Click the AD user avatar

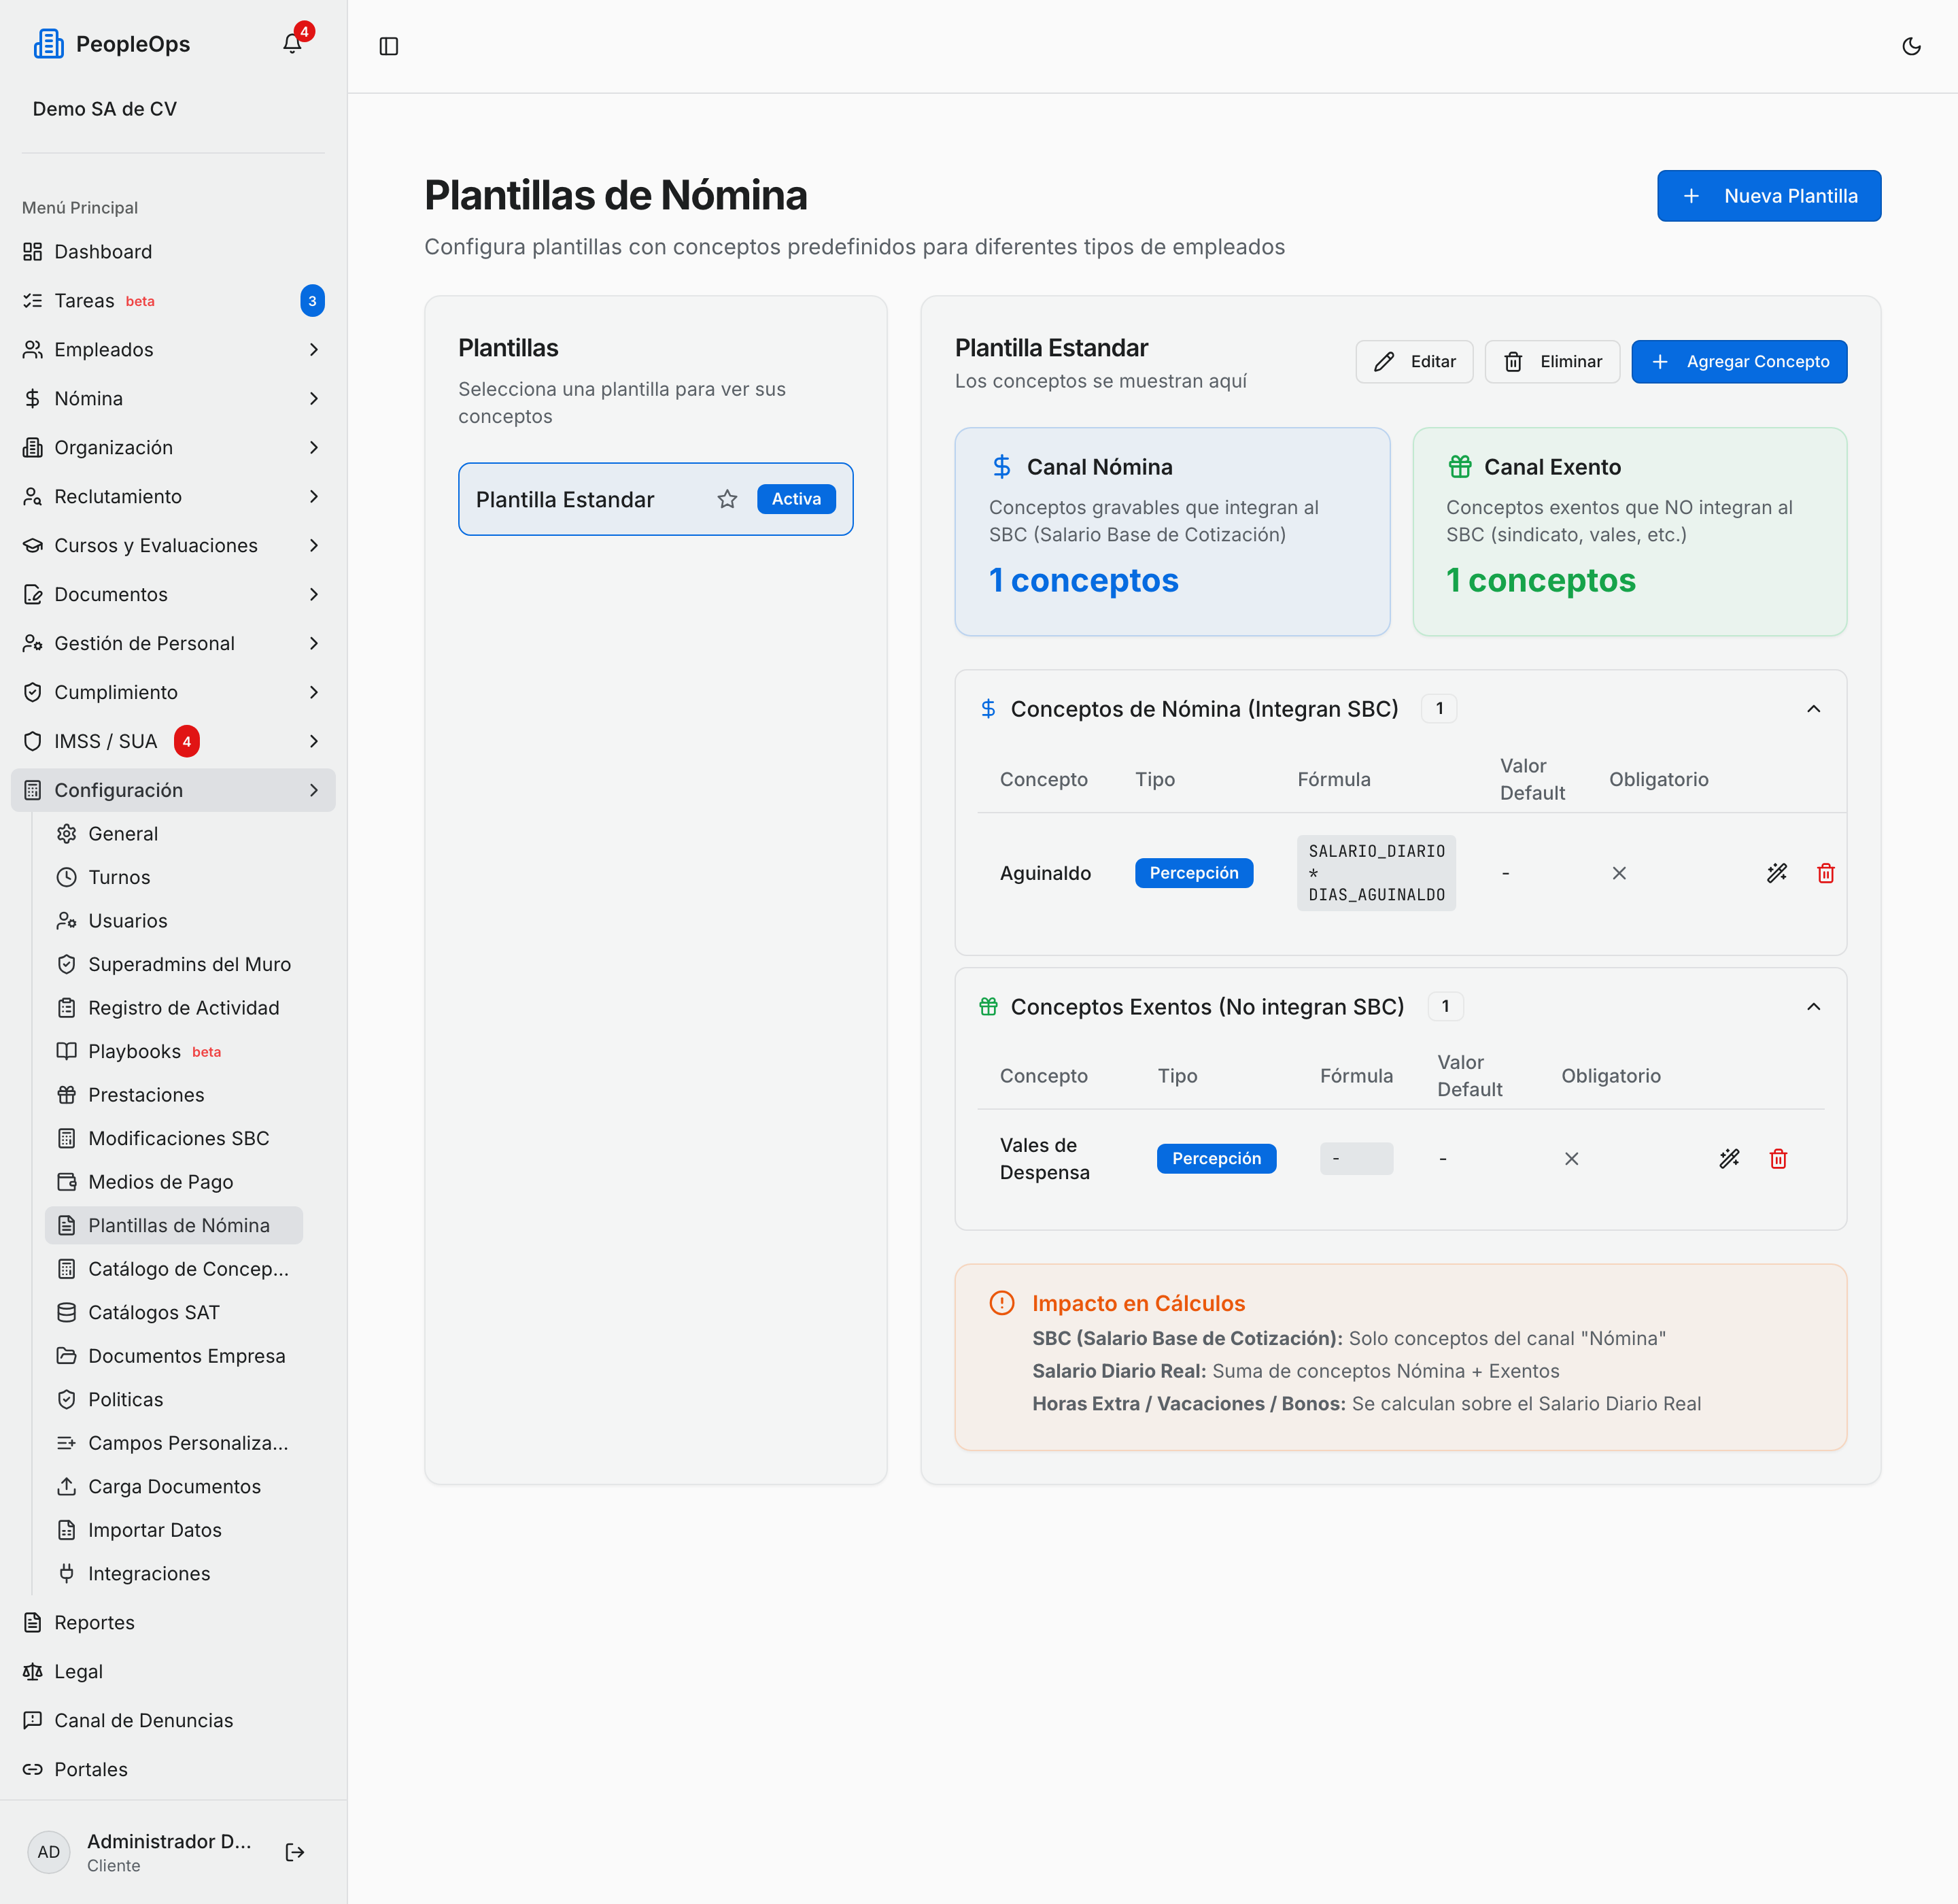(48, 1852)
